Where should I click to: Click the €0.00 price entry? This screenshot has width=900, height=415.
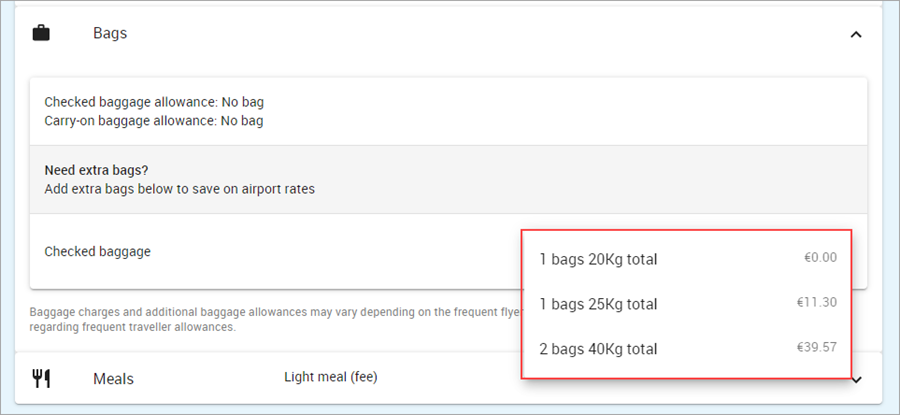pyautogui.click(x=820, y=258)
